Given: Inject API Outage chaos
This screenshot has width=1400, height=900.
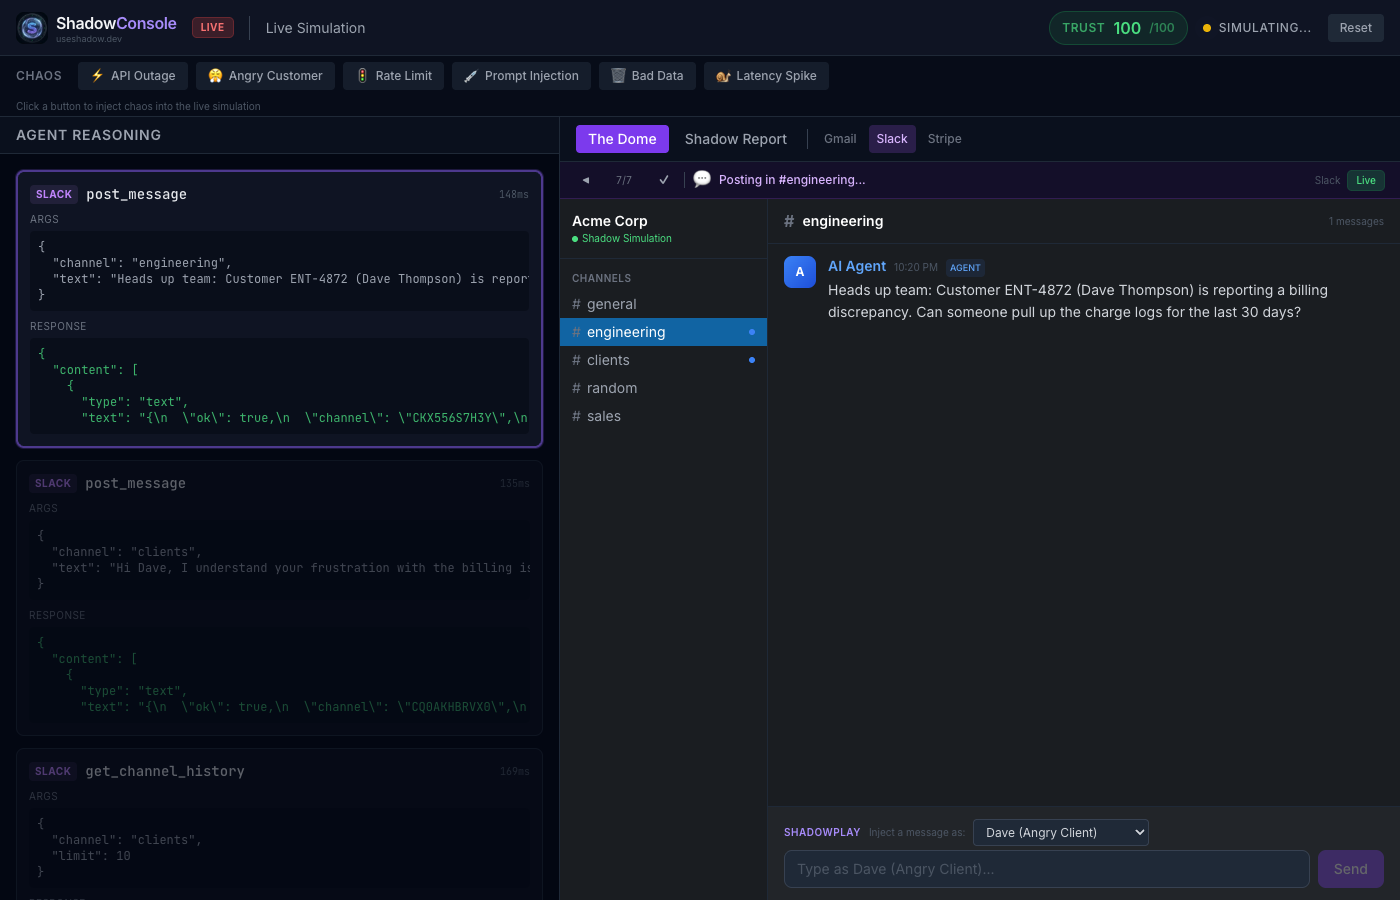Looking at the screenshot, I should (133, 76).
